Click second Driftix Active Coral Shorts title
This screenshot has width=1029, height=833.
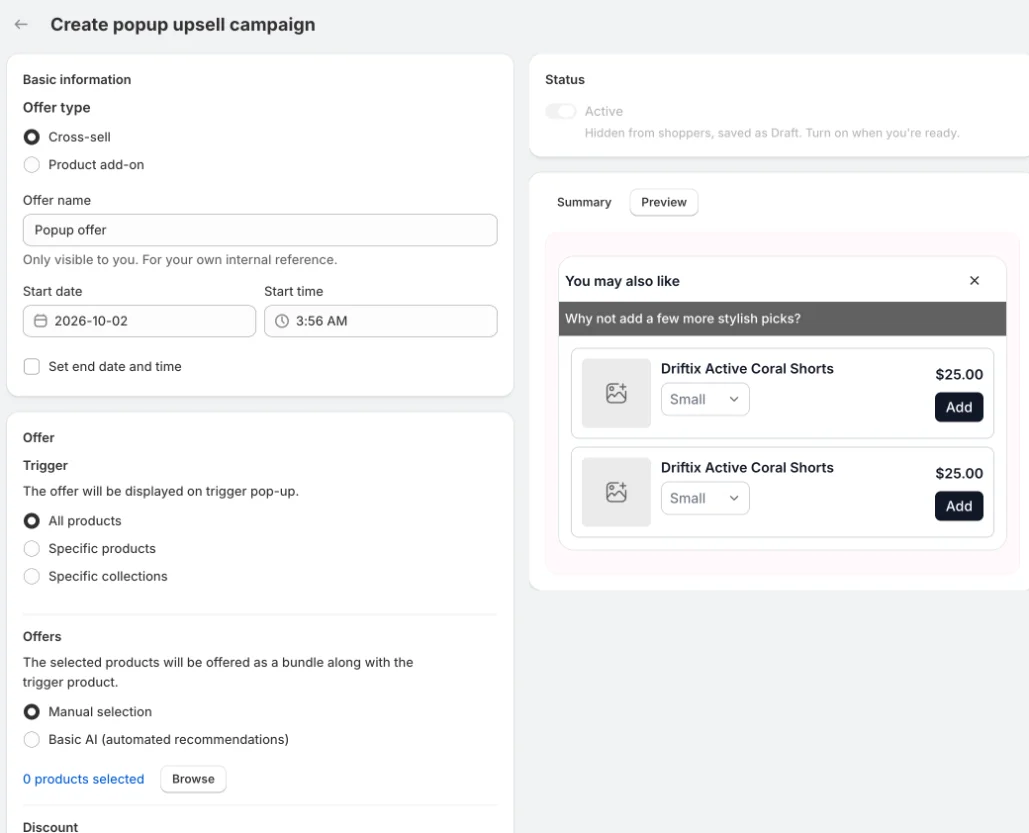(747, 468)
